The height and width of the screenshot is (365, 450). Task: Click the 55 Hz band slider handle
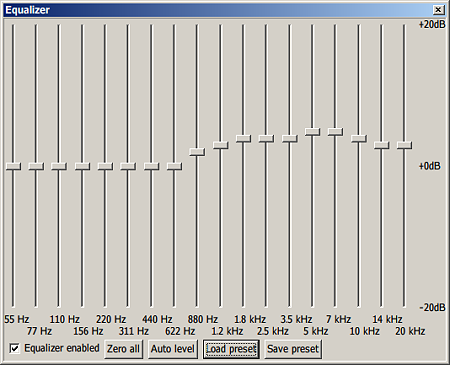[13, 166]
